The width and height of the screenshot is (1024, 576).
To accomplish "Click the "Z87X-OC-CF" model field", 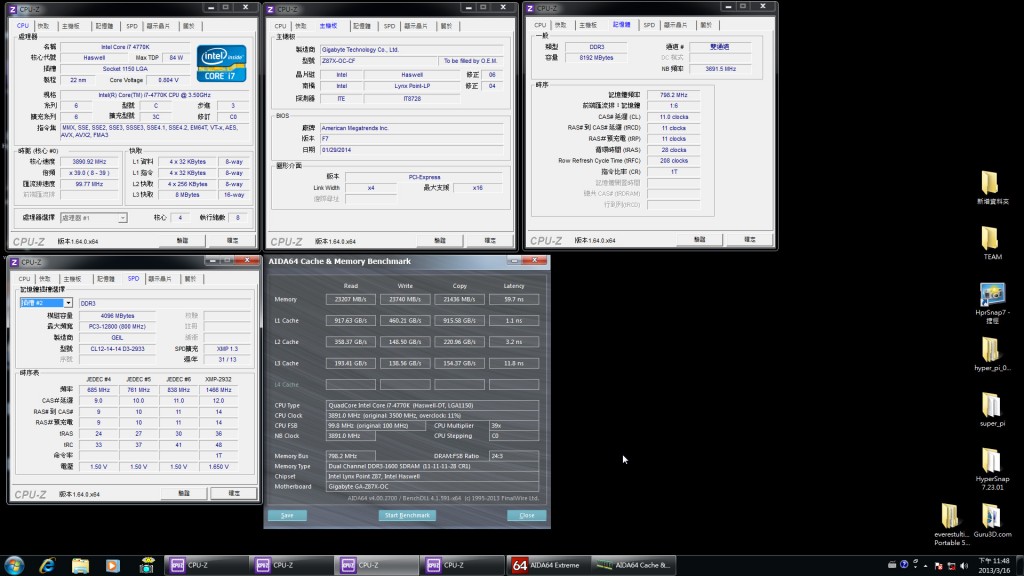I will (x=377, y=61).
